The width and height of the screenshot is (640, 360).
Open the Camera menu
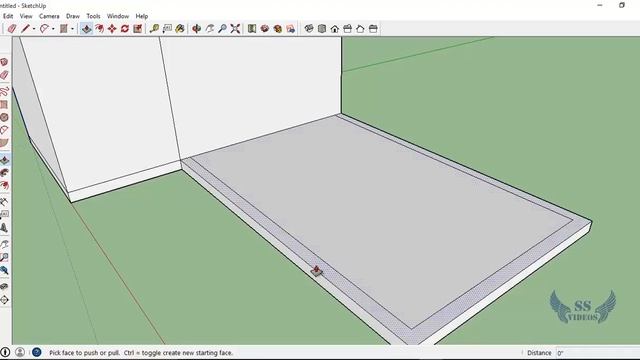coord(49,16)
